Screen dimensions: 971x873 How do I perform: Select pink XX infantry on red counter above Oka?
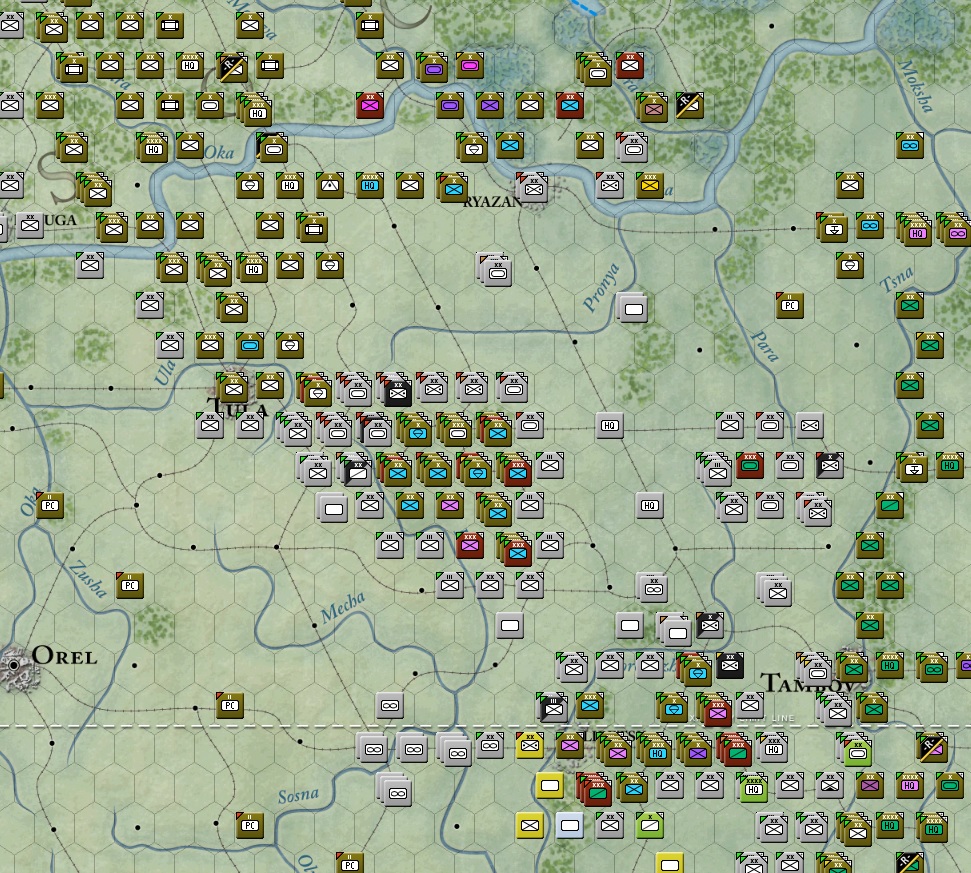pos(370,105)
